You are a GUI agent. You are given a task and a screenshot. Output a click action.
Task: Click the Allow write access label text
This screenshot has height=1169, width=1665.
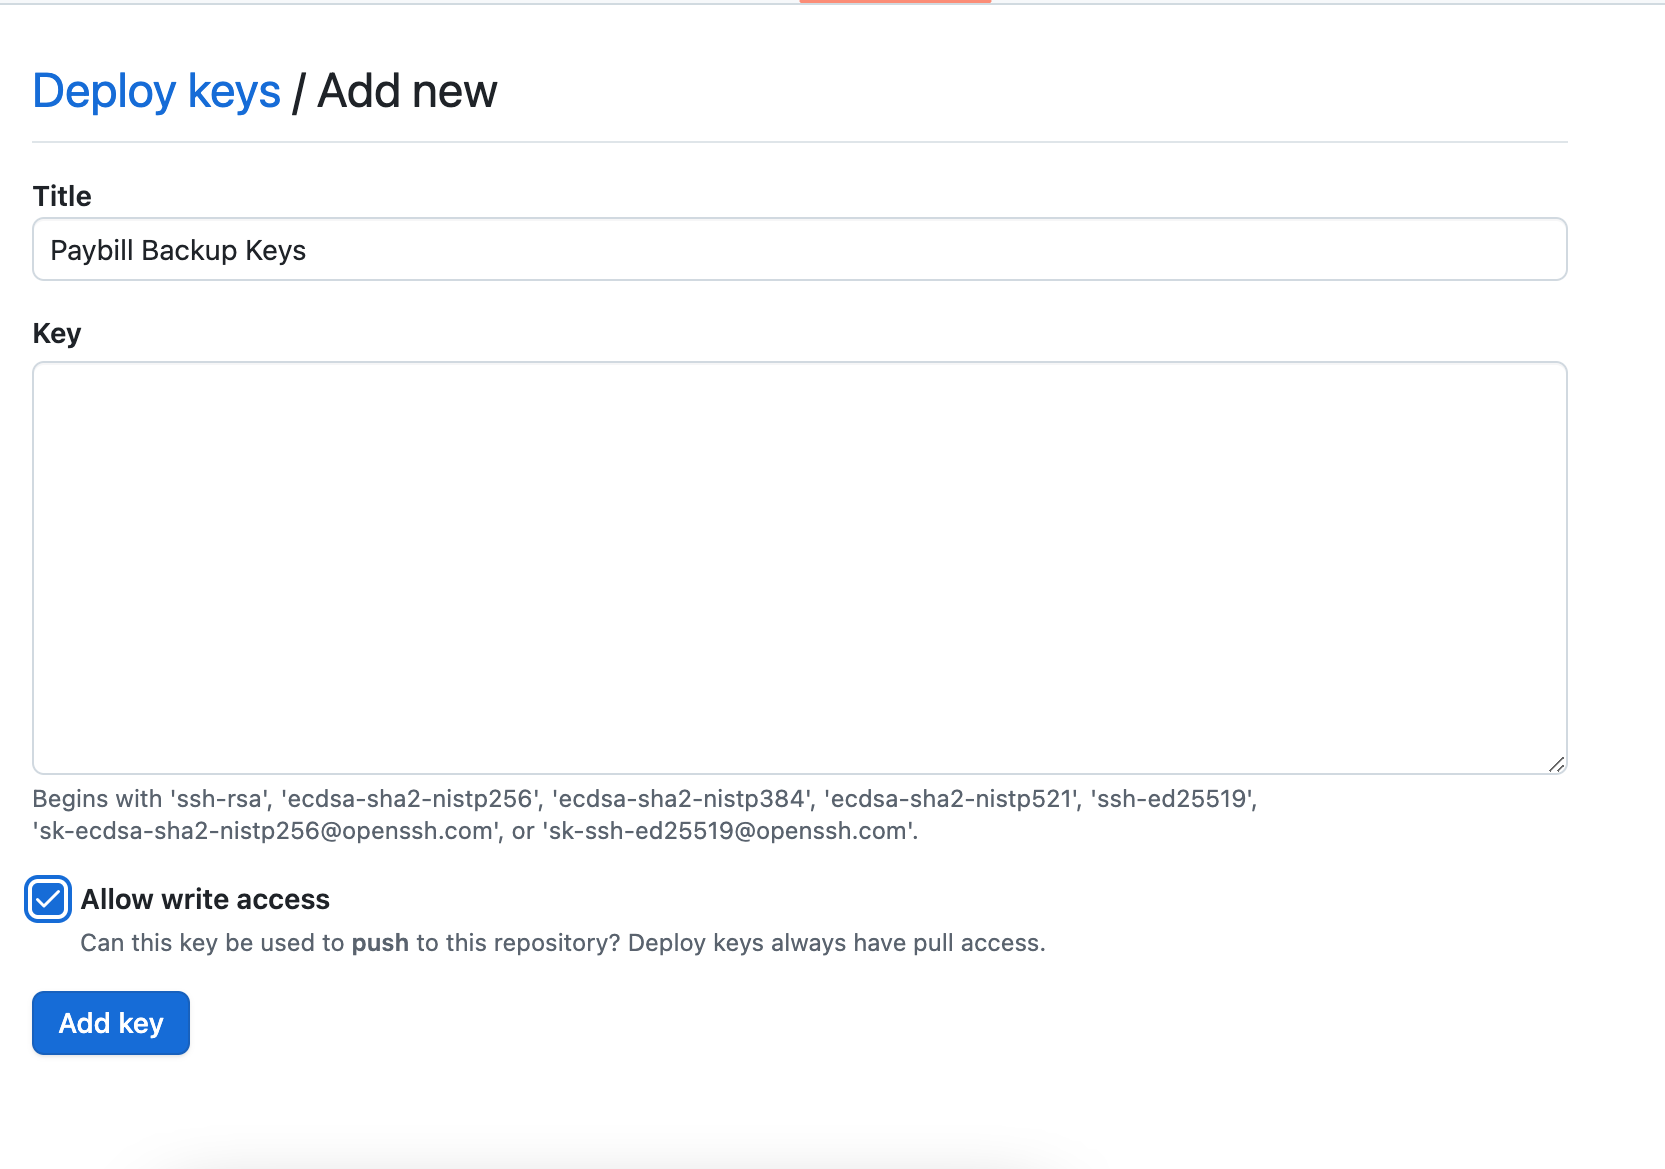pyautogui.click(x=205, y=900)
